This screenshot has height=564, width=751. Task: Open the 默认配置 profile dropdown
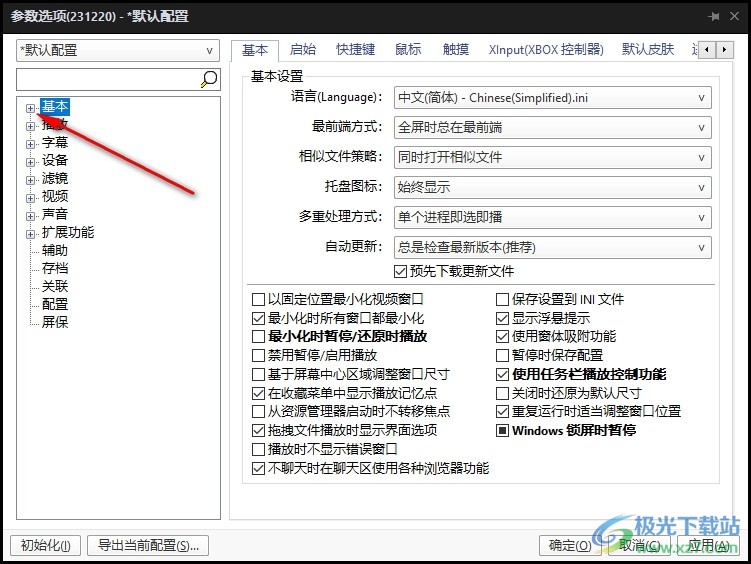(118, 50)
